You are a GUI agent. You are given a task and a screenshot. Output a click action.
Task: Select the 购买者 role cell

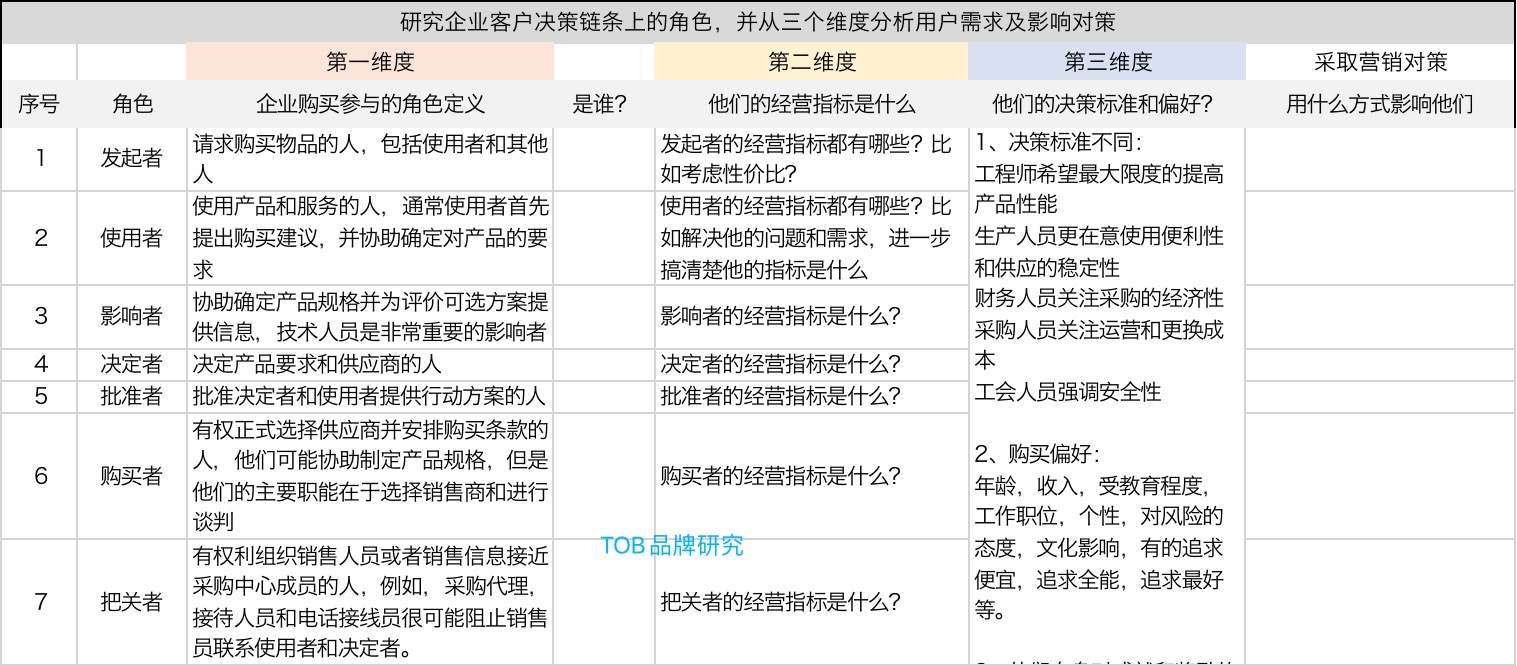pyautogui.click(x=132, y=476)
